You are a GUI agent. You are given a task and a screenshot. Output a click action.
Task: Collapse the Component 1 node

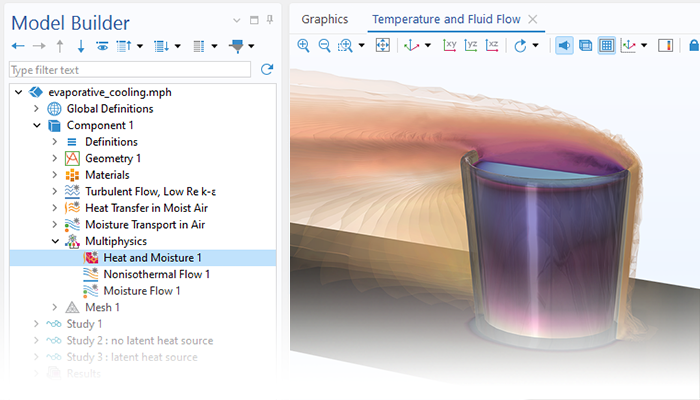37,125
